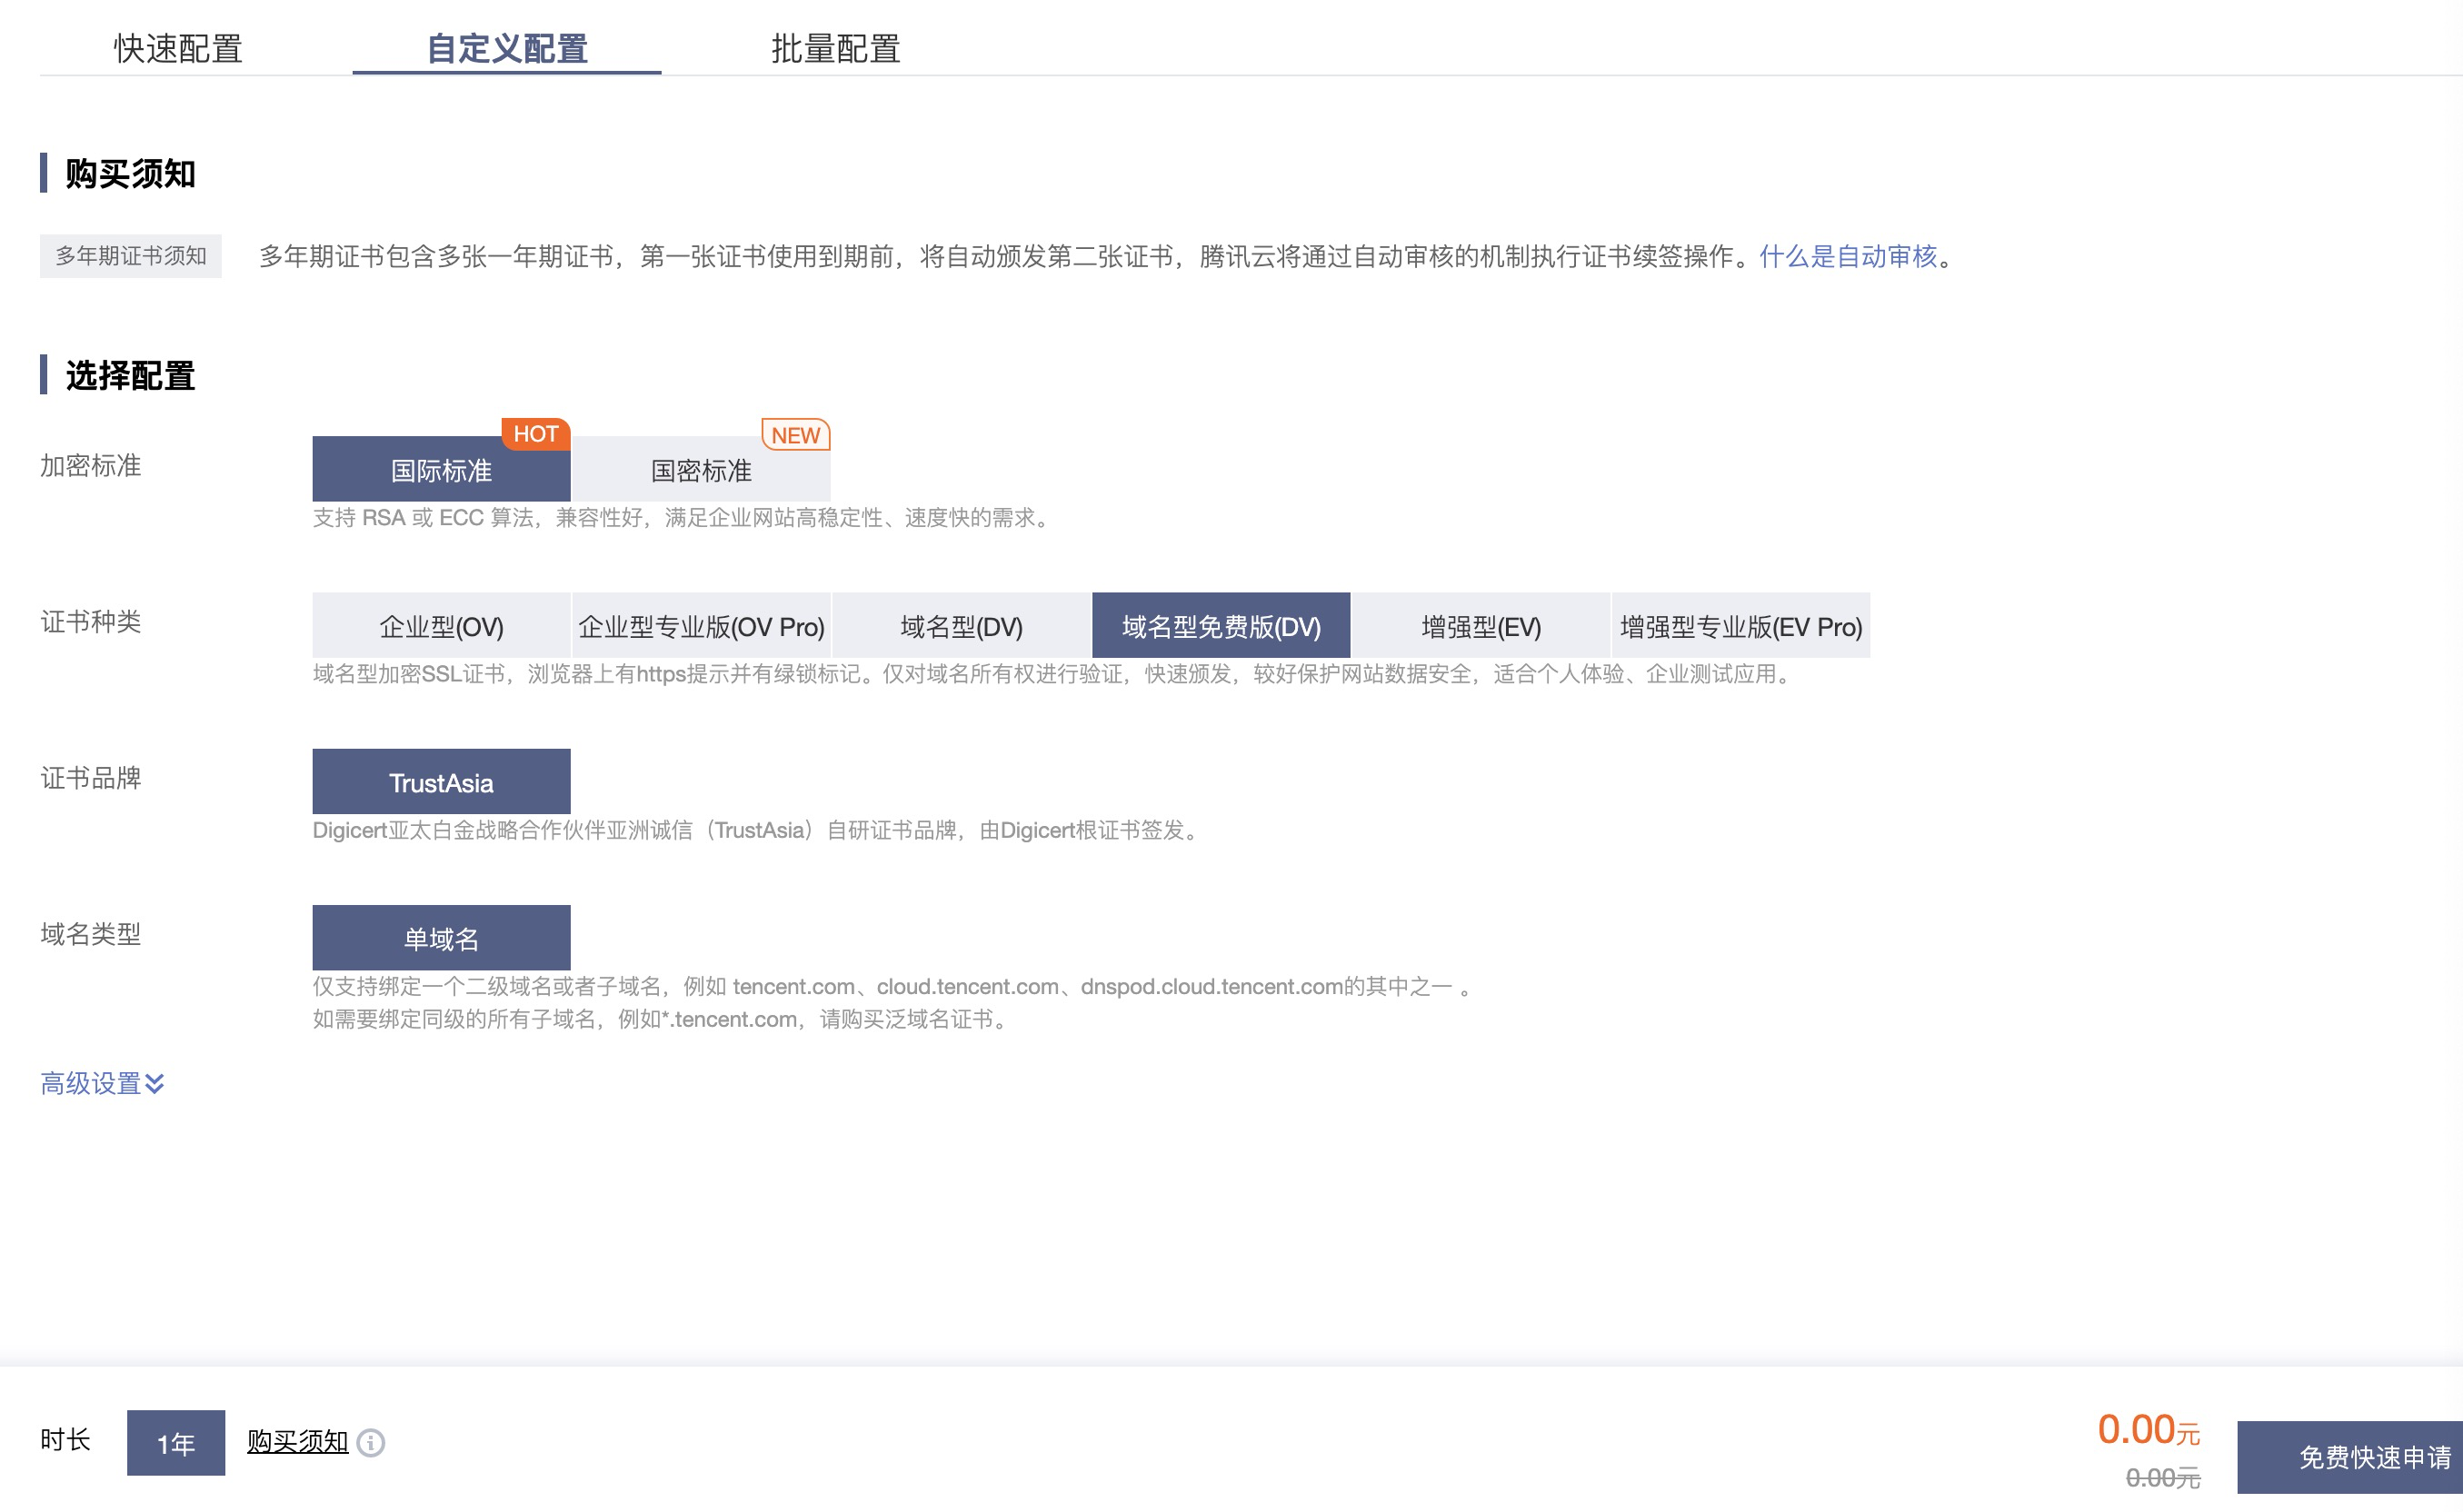This screenshot has width=2463, height=1512.
Task: Choose 增强型专业版(EV Pro) certificate type
Action: (1741, 627)
